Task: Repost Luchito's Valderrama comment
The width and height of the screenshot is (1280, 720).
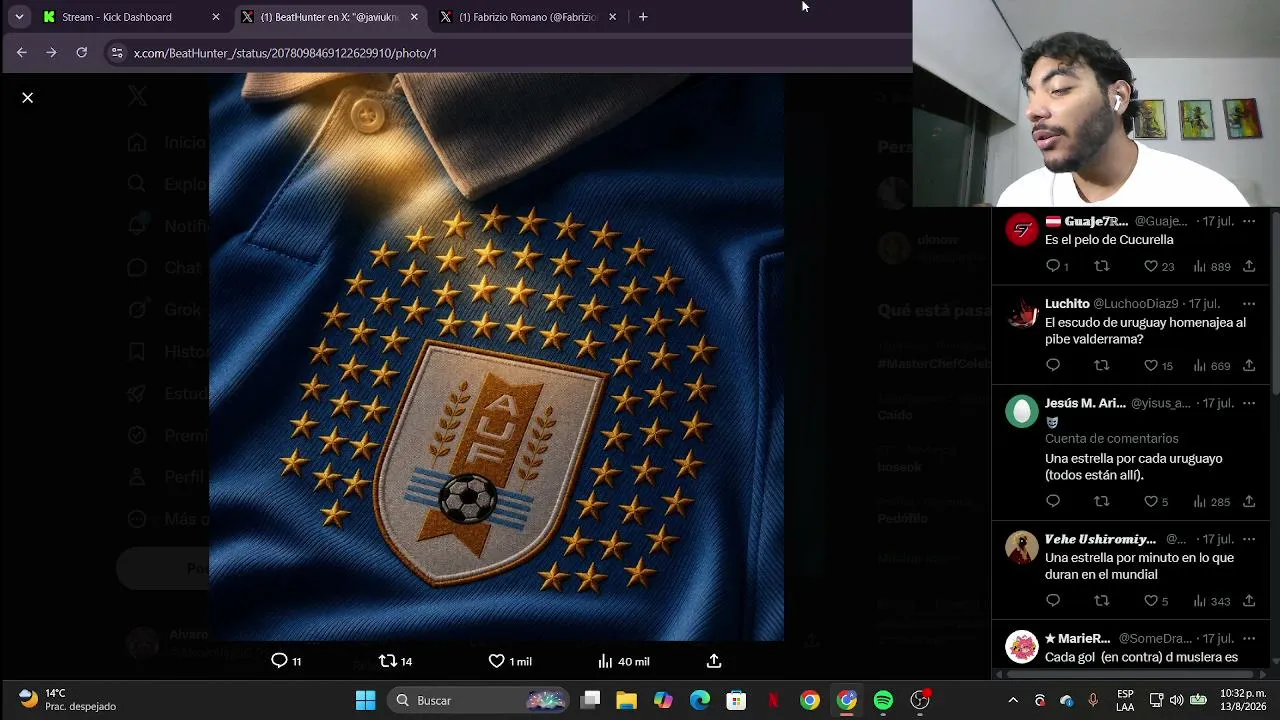Action: [x=1102, y=366]
